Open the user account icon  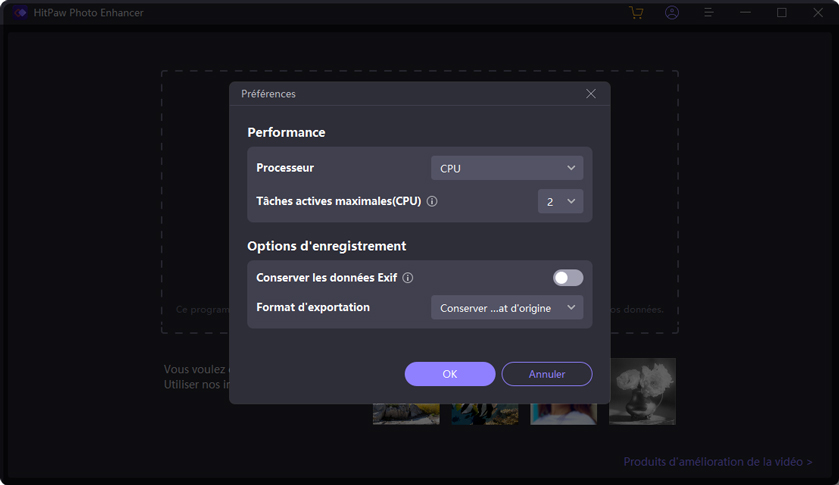click(x=672, y=13)
